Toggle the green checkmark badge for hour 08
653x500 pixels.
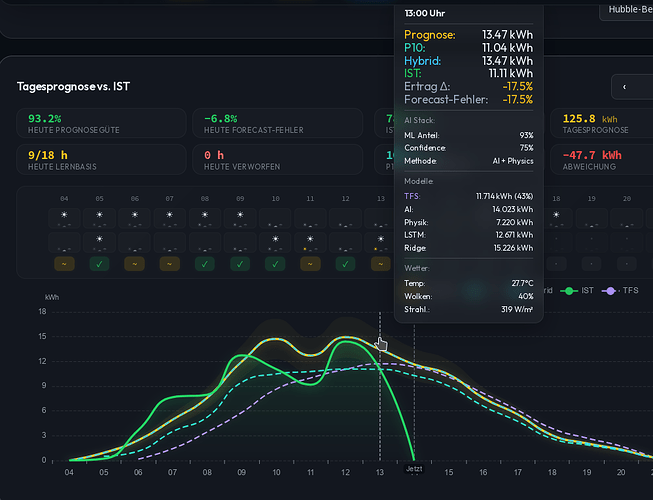[205, 264]
